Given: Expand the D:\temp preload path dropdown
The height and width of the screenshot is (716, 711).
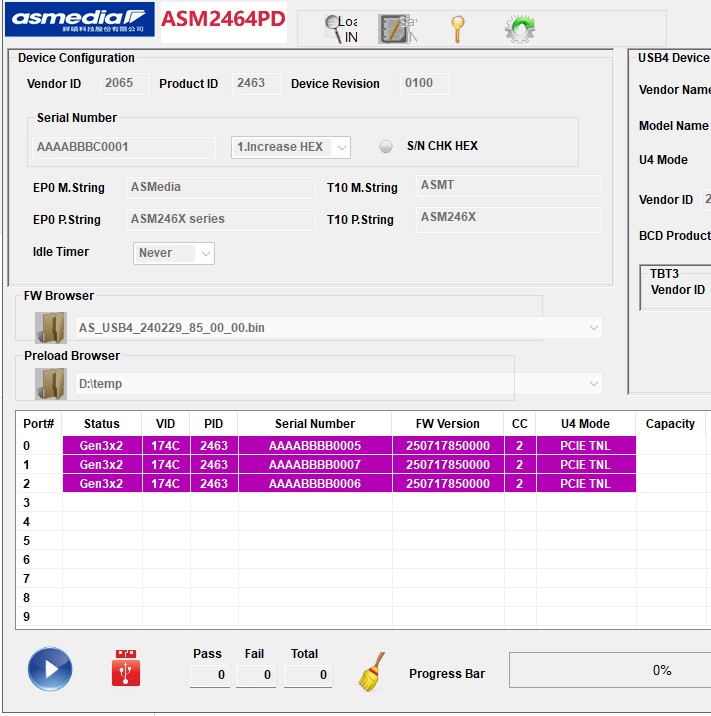Looking at the screenshot, I should point(595,384).
